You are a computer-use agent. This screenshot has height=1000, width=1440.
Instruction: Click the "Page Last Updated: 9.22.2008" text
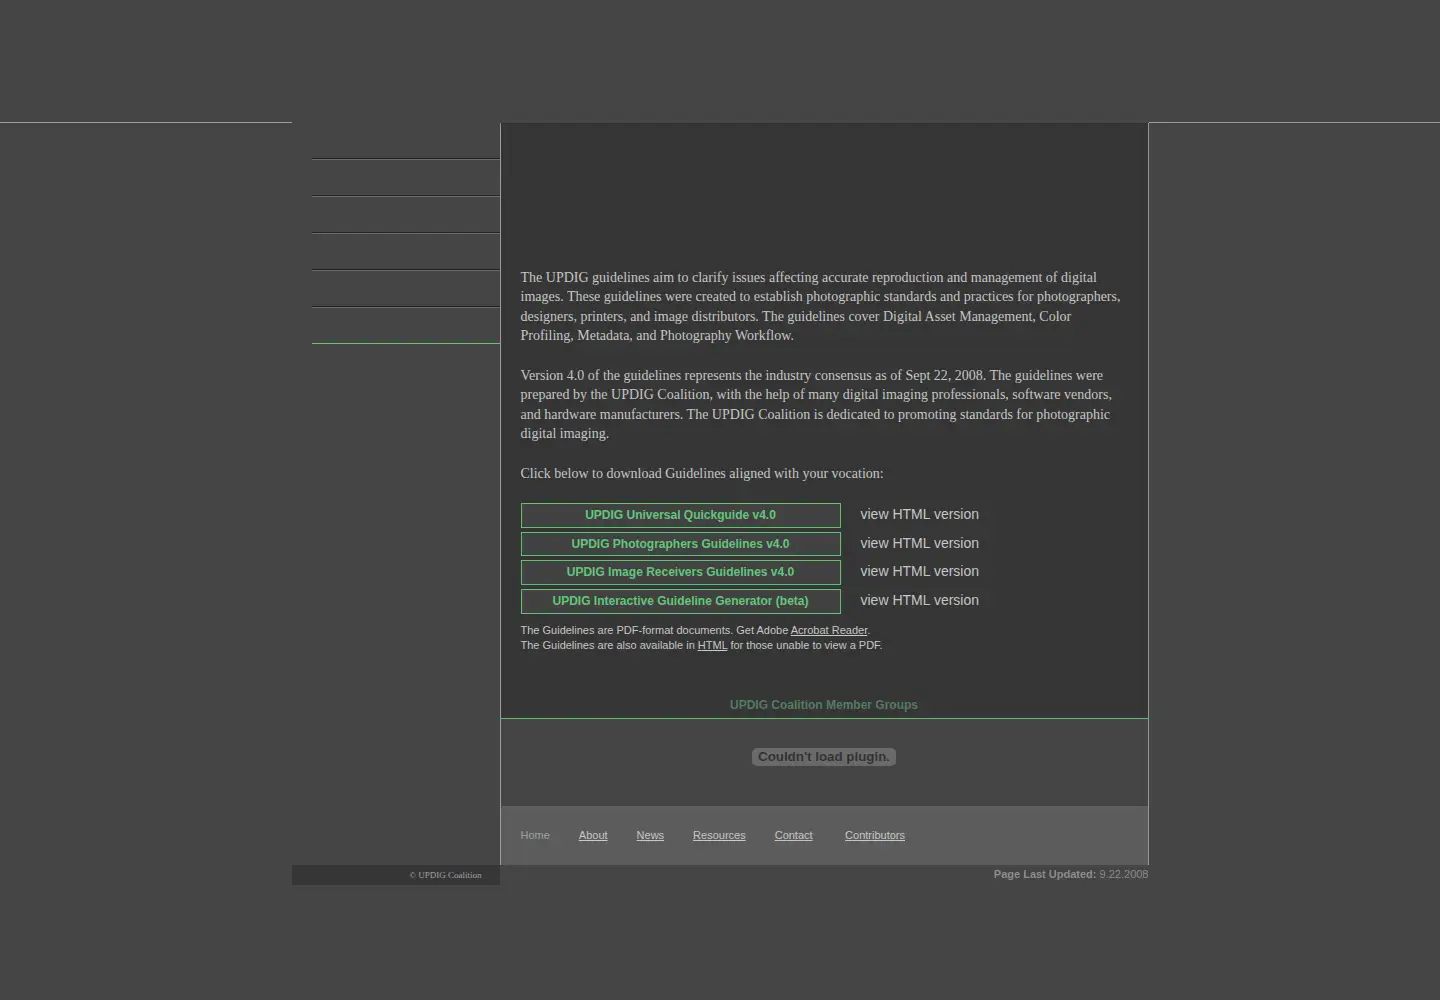[x=1070, y=874]
